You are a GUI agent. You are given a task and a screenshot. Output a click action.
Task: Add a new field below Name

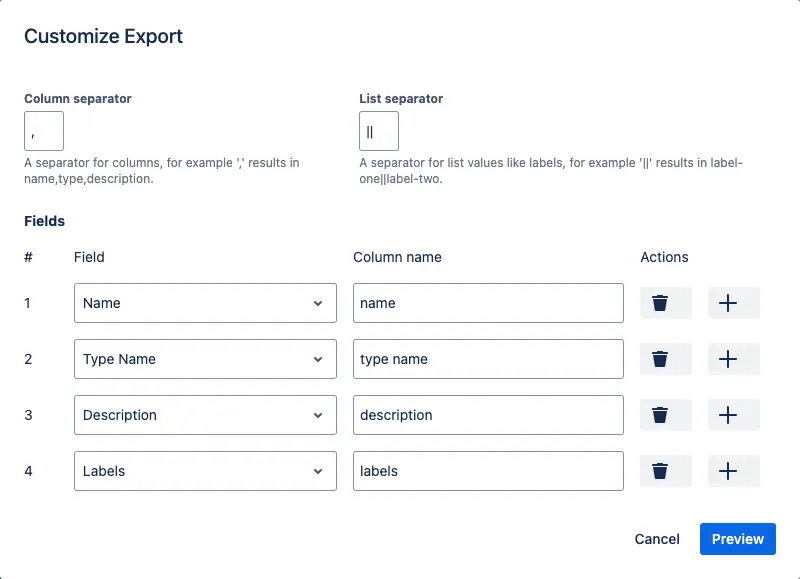728,303
